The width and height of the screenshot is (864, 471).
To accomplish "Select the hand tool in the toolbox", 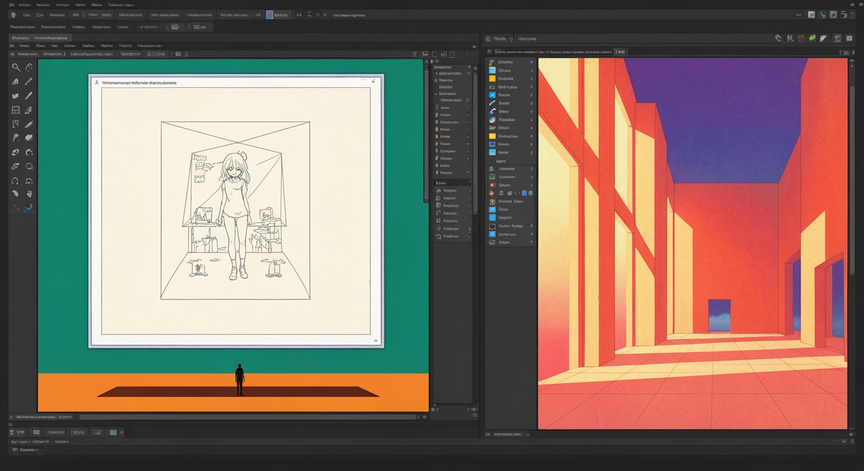I will point(29,194).
